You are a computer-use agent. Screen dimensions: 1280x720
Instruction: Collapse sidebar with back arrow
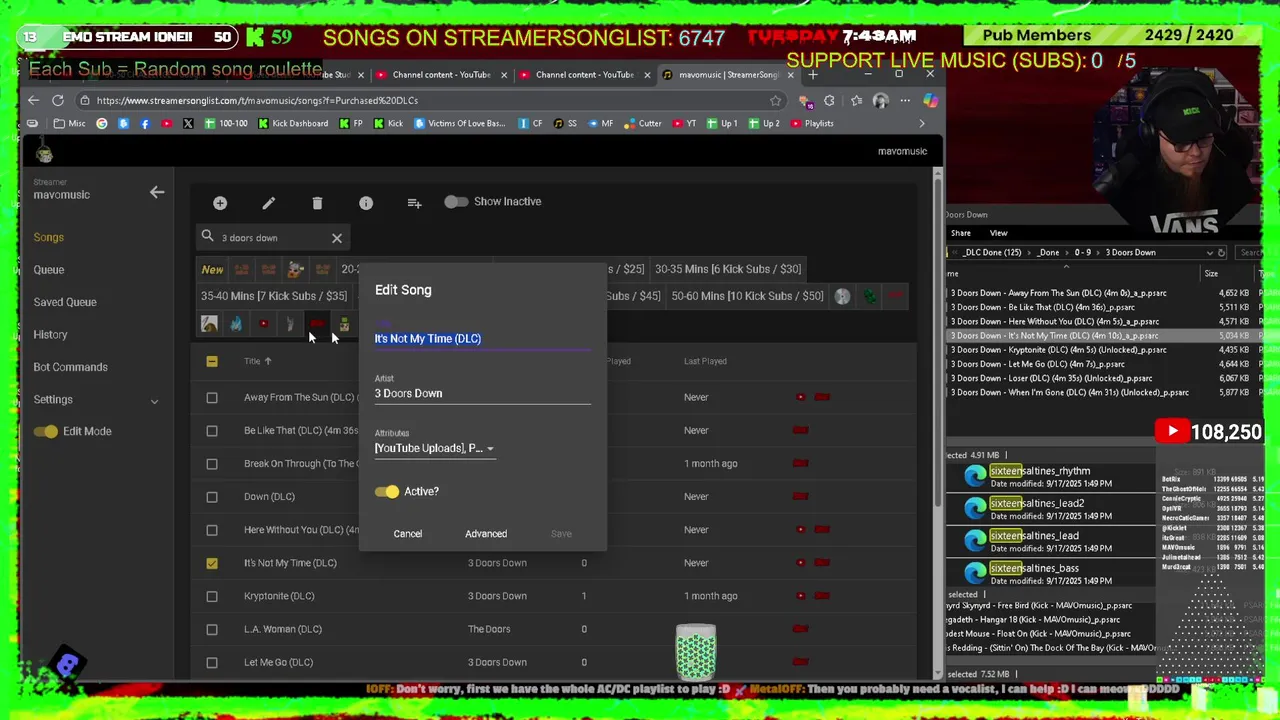pos(157,192)
